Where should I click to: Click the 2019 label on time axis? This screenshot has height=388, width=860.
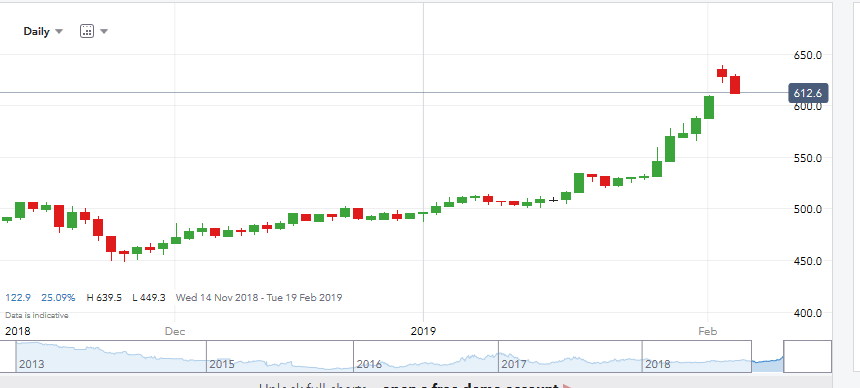423,331
